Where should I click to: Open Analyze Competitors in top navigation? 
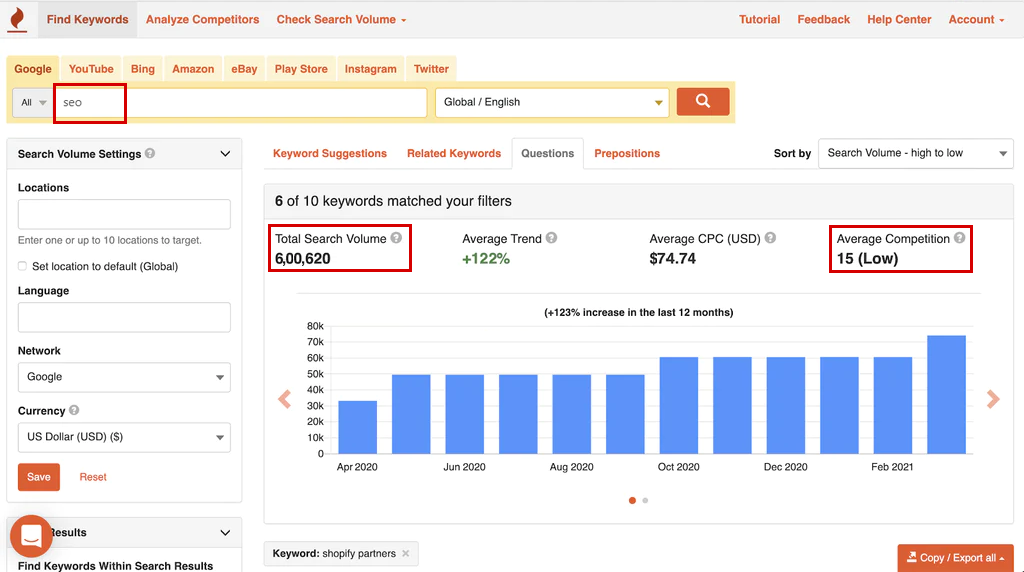pyautogui.click(x=202, y=20)
